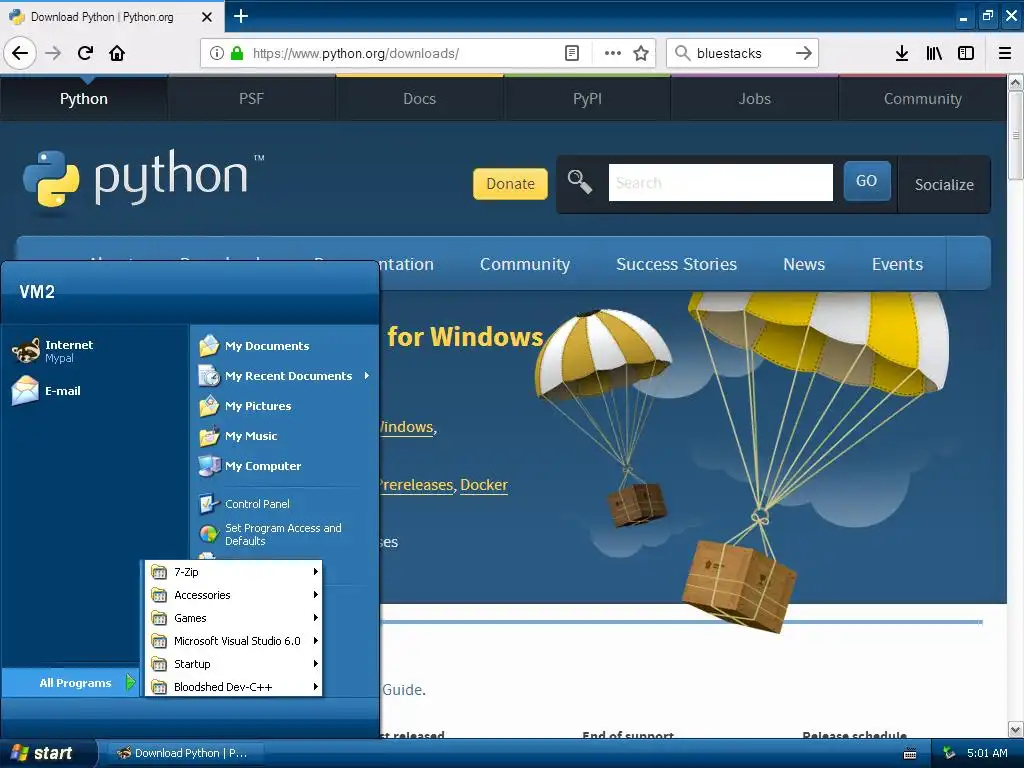1024x768 pixels.
Task: Click the site search magnifier icon
Action: coord(579,182)
